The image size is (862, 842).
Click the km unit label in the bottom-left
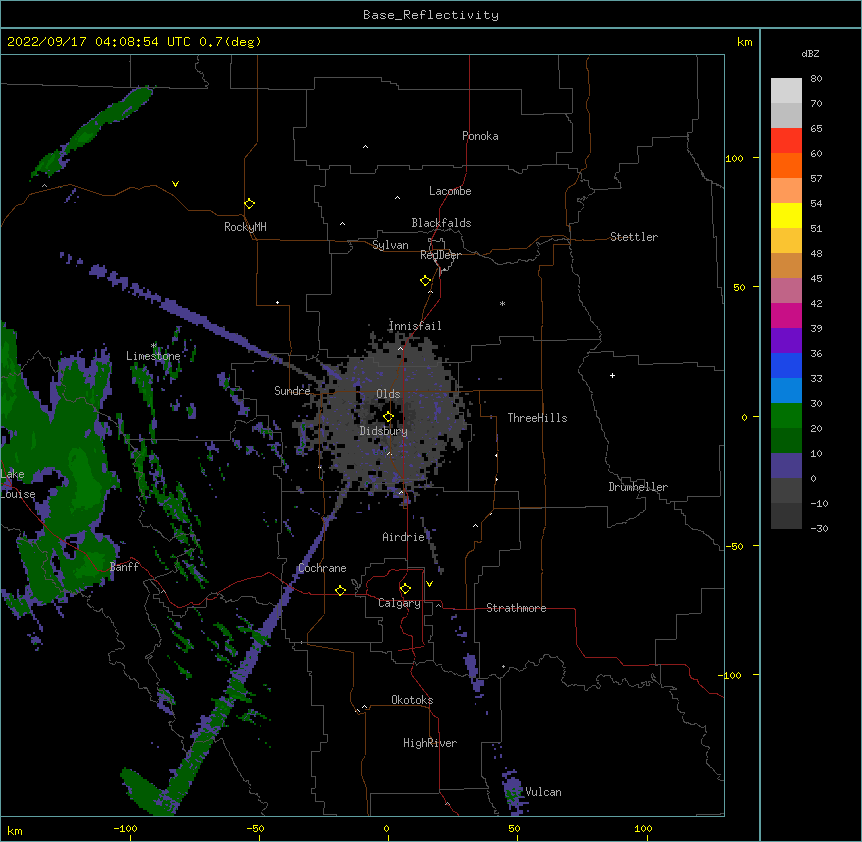[x=15, y=830]
